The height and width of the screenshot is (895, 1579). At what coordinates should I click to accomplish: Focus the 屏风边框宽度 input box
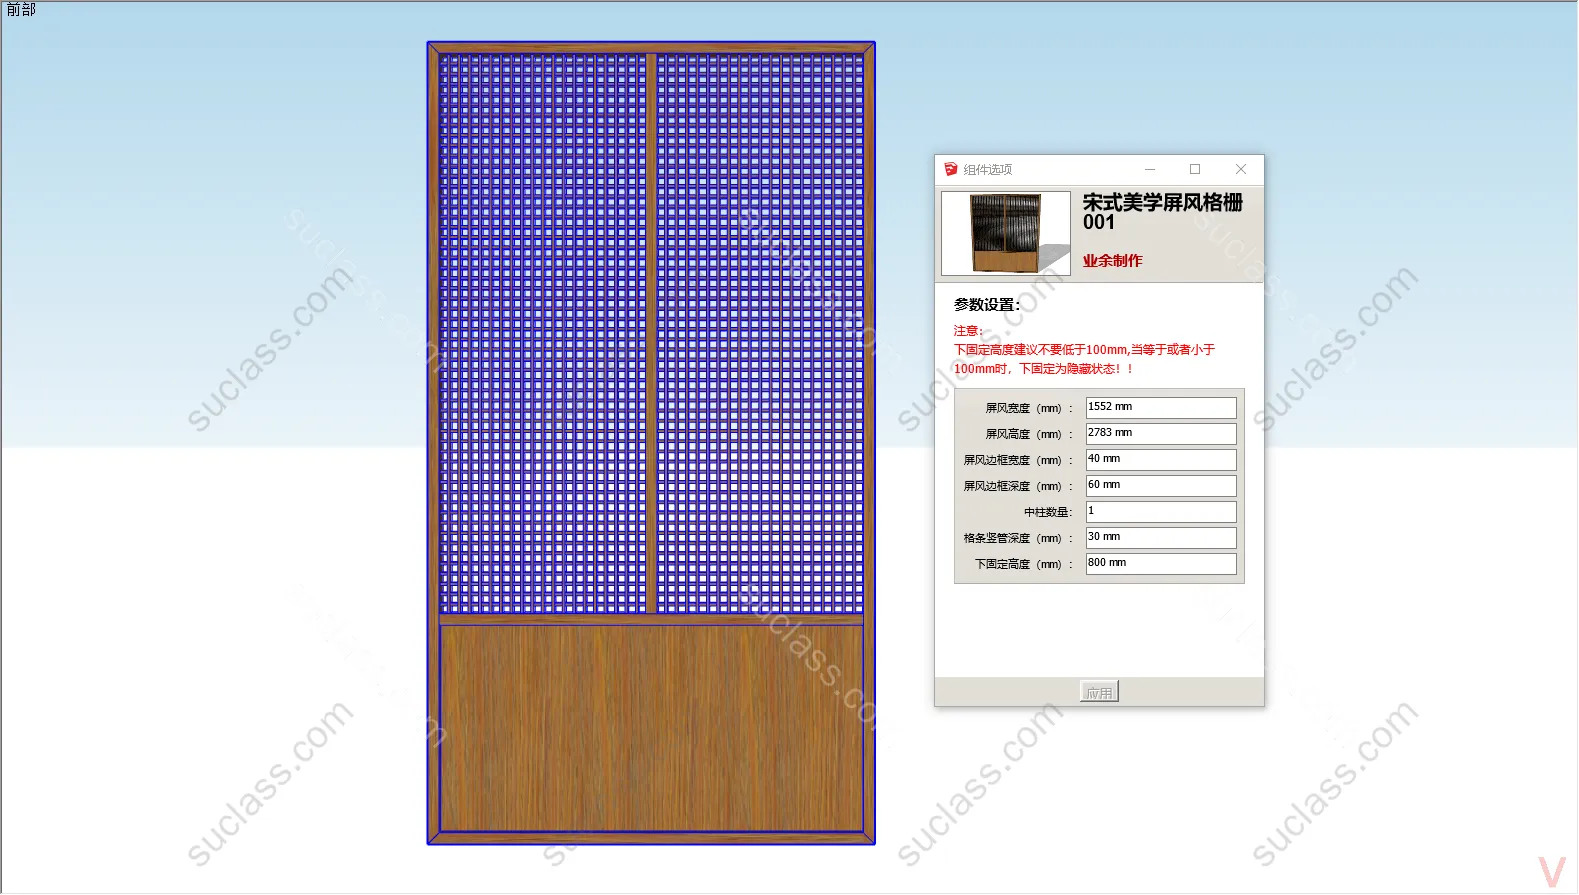pos(1160,460)
